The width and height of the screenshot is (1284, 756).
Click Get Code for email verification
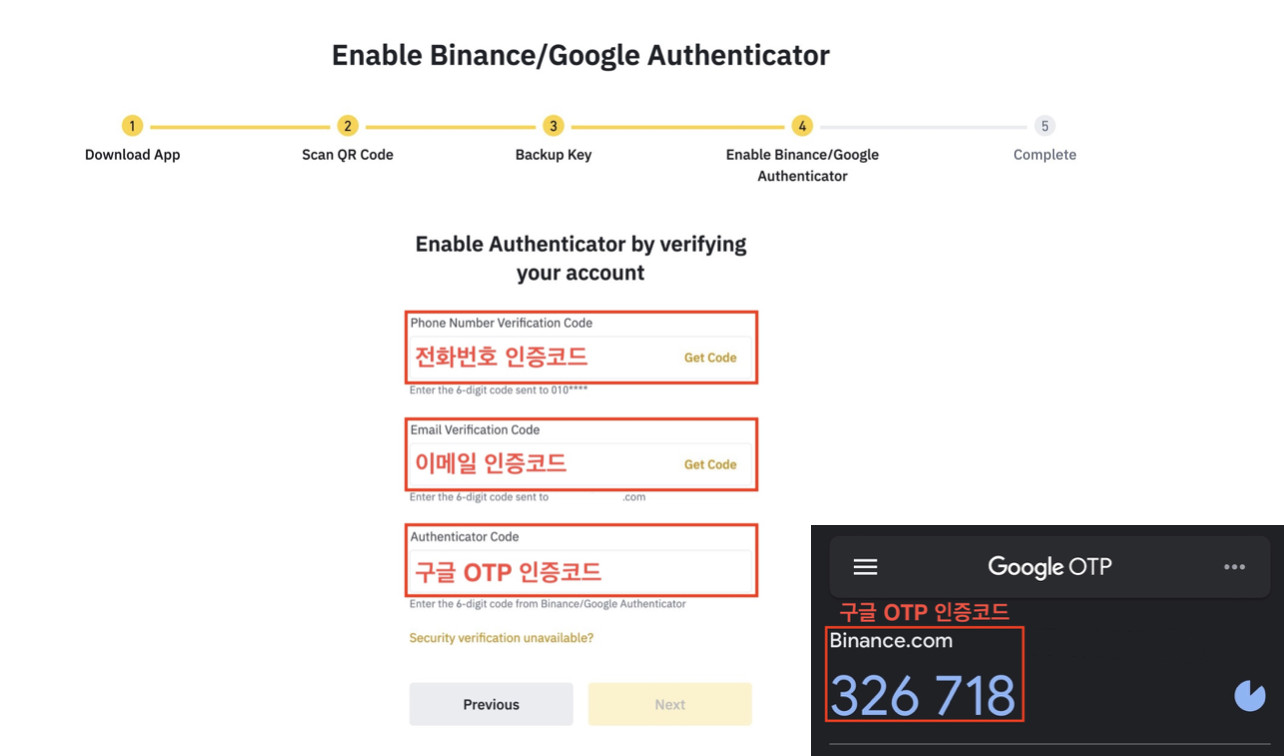[710, 464]
